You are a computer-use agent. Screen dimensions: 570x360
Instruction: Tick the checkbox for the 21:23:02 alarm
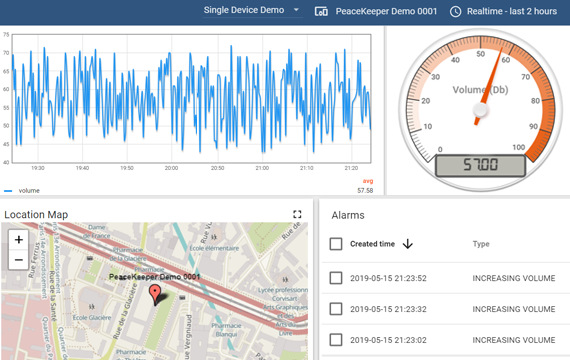click(x=336, y=340)
